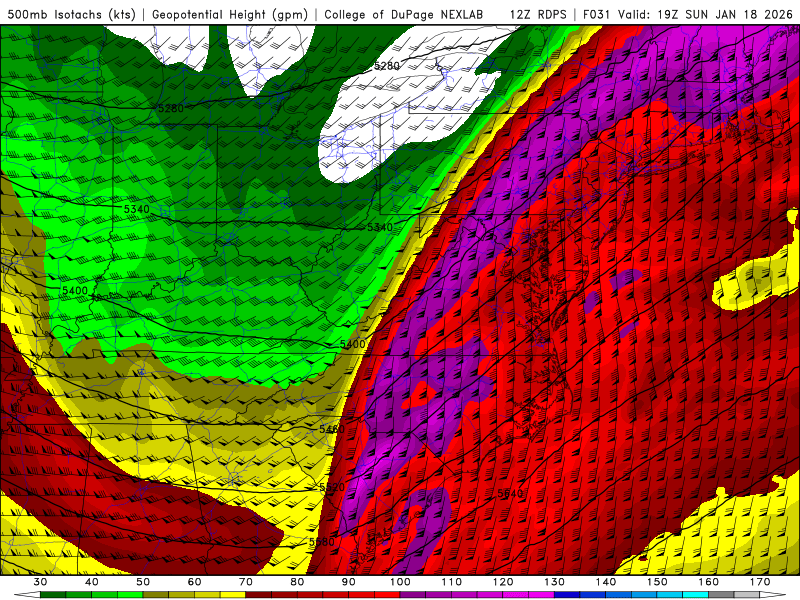Click the olive swatch starting at 50
800x600 pixels.
point(156,595)
